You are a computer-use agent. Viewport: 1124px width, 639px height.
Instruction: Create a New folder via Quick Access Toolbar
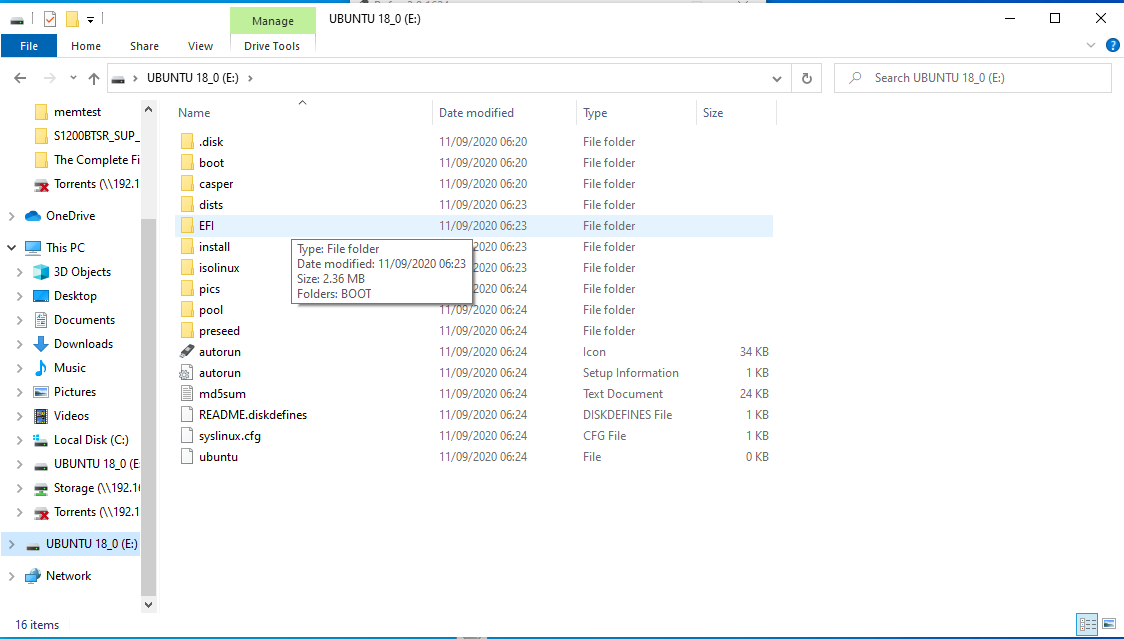[x=70, y=18]
